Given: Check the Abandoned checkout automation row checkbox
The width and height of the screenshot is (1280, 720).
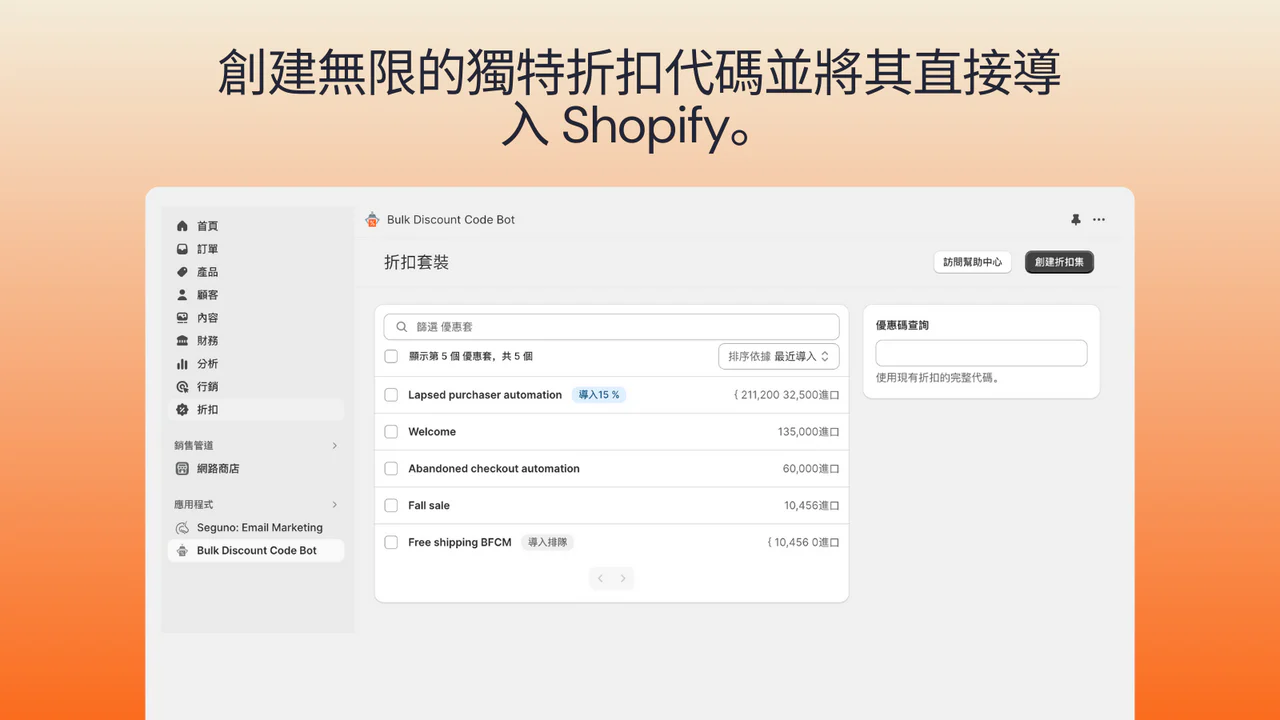Looking at the screenshot, I should (x=391, y=469).
